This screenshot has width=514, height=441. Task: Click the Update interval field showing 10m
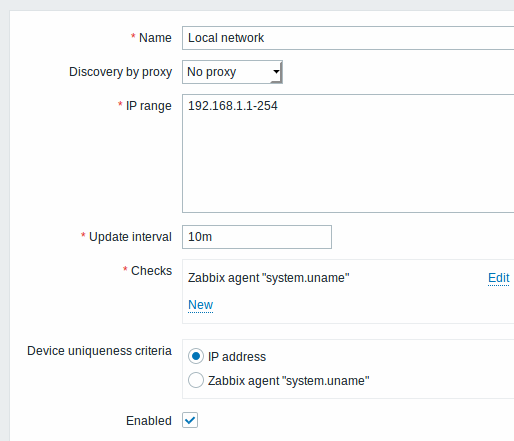(257, 237)
